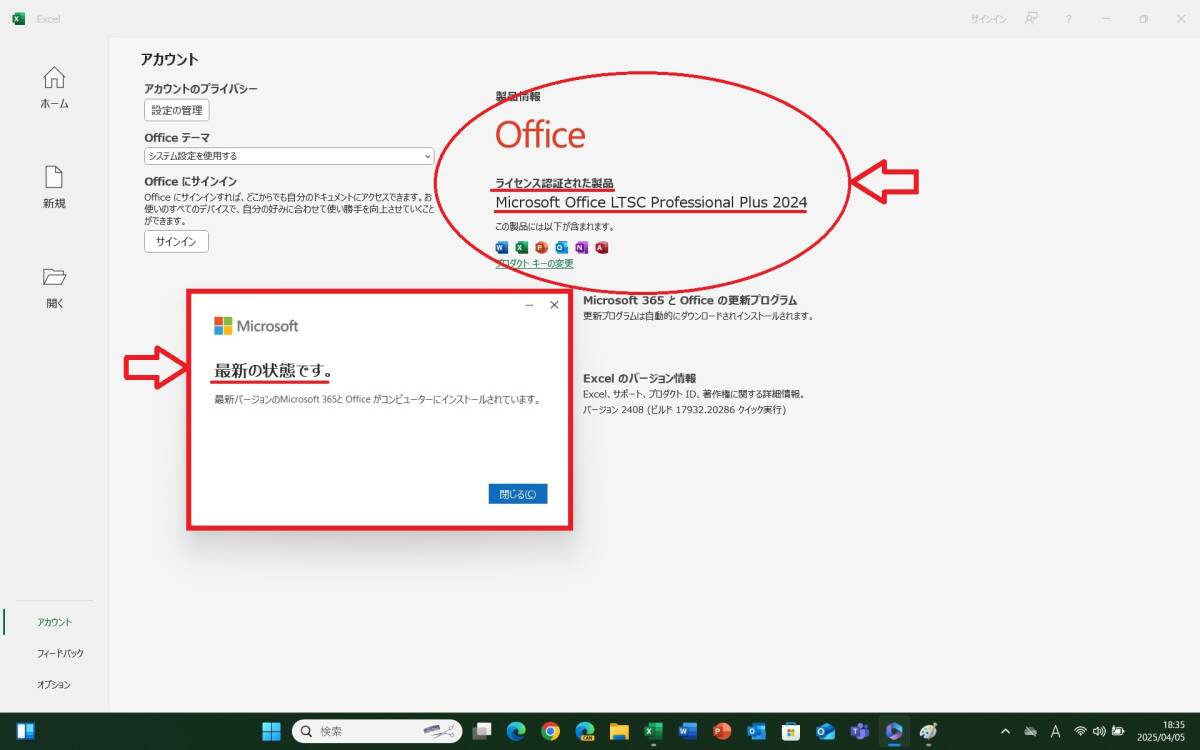Click 閉じる in the Microsoft update dialog
Image resolution: width=1200 pixels, height=750 pixels.
pyautogui.click(x=518, y=494)
